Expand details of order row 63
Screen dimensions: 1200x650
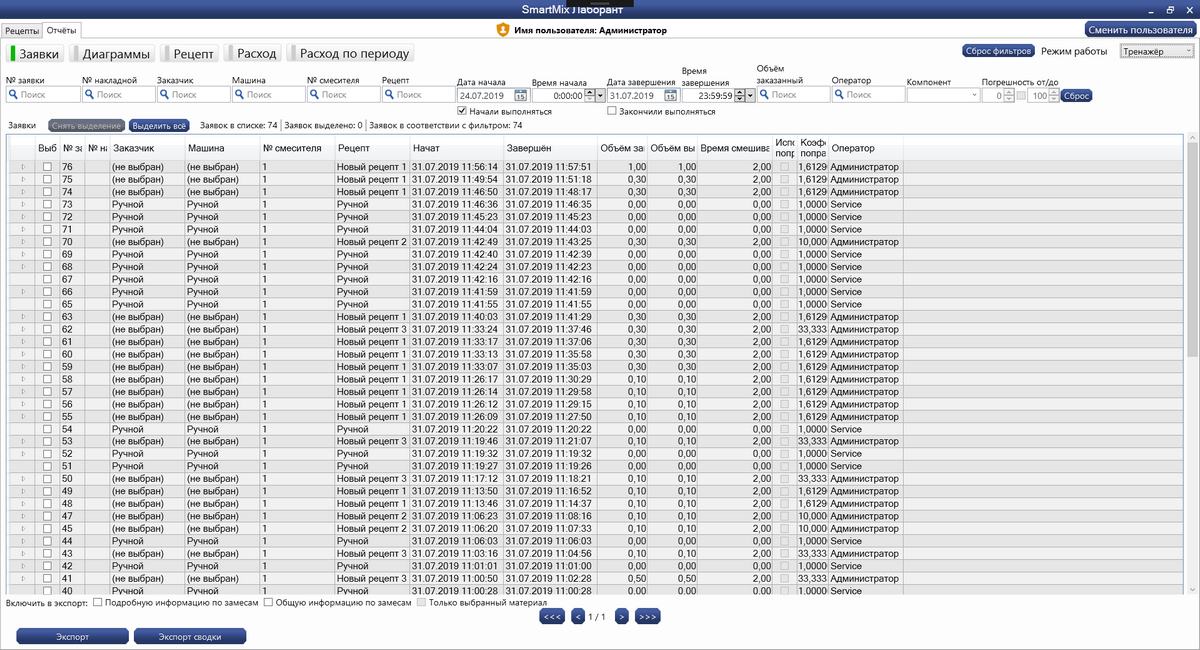[23, 317]
